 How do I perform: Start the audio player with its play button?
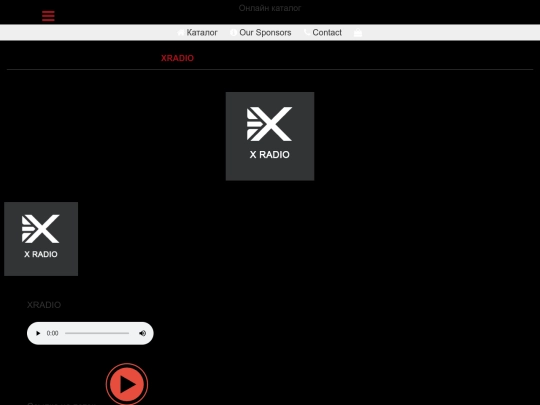click(38, 333)
